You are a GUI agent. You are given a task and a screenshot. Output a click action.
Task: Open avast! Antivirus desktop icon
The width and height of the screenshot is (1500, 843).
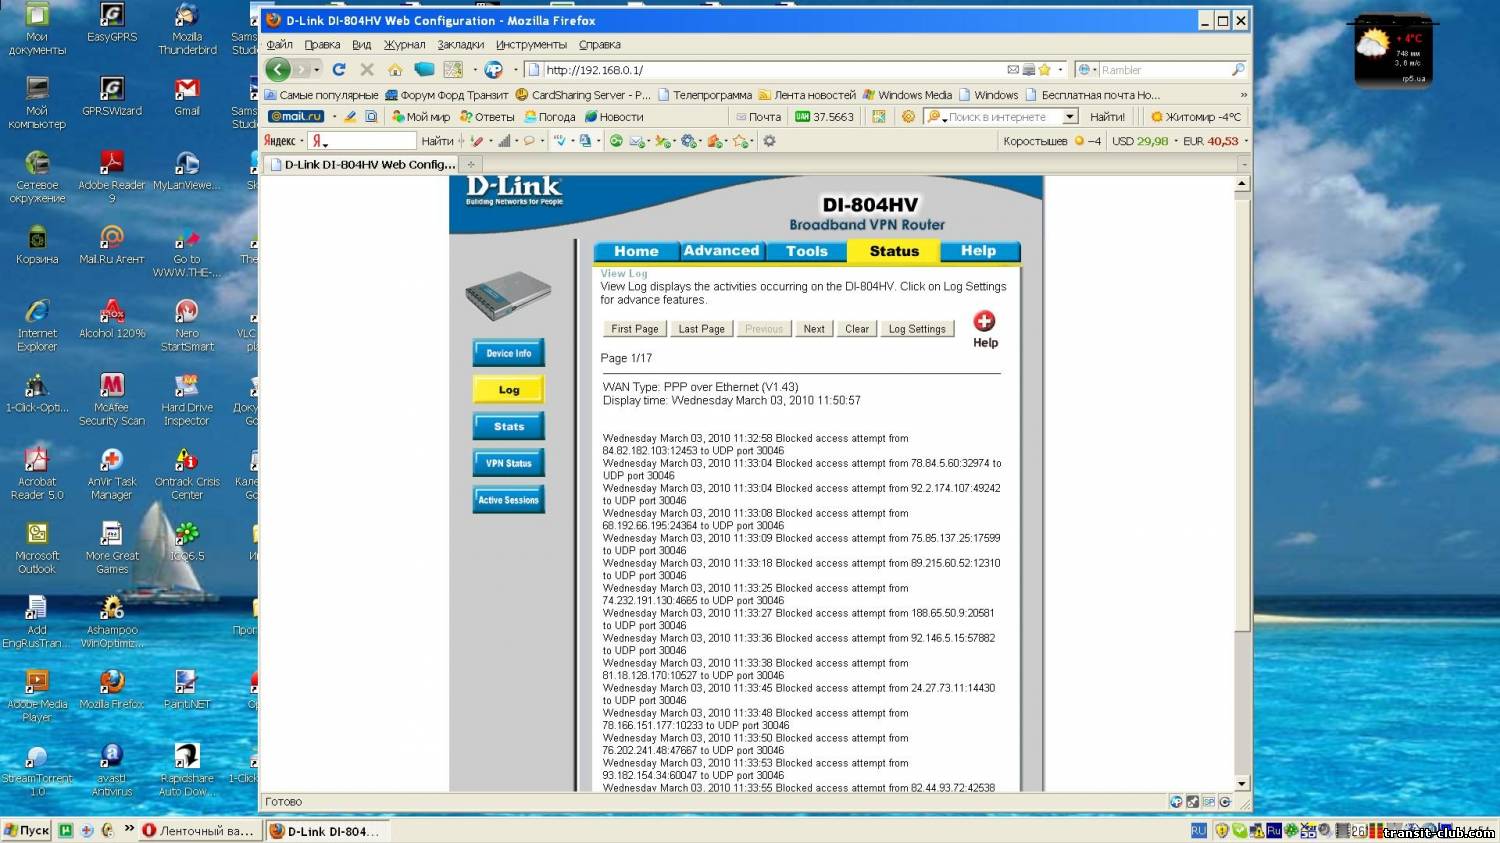[112, 769]
